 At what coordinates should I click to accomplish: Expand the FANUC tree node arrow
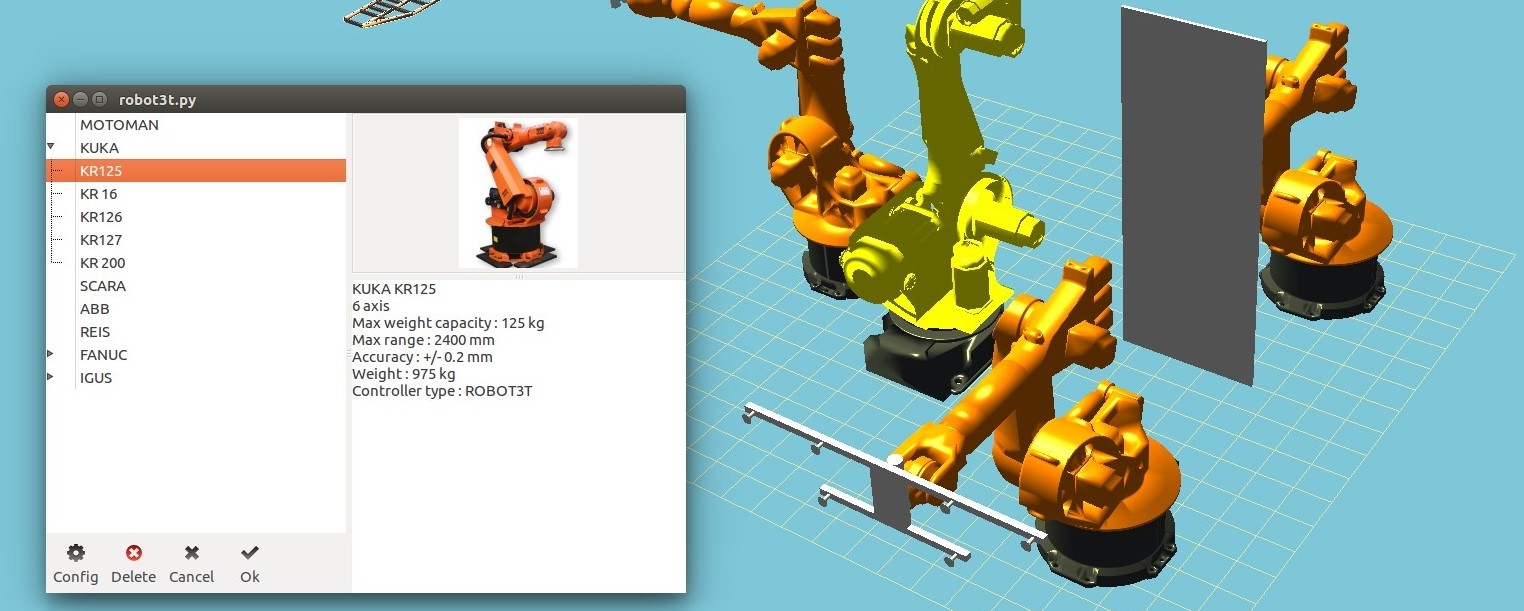[x=51, y=354]
